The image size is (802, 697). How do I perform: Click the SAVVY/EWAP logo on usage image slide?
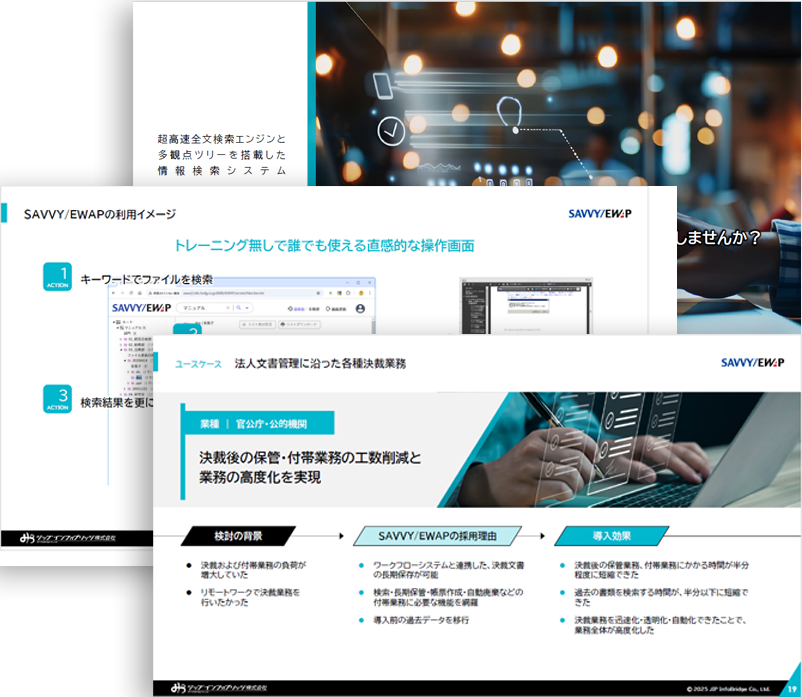(599, 213)
